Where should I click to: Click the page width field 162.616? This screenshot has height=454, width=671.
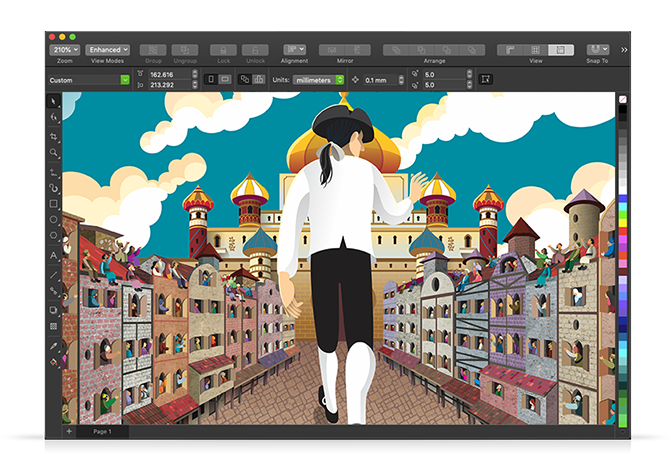[x=169, y=74]
